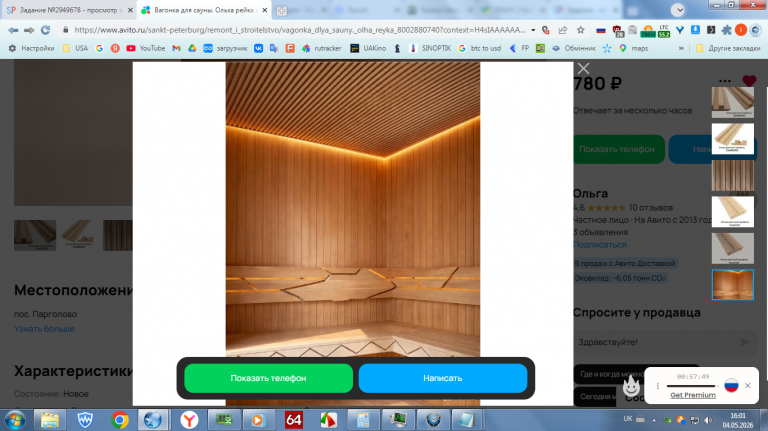This screenshot has width=768, height=431.
Task: Open a new browser tab
Action: click(282, 10)
